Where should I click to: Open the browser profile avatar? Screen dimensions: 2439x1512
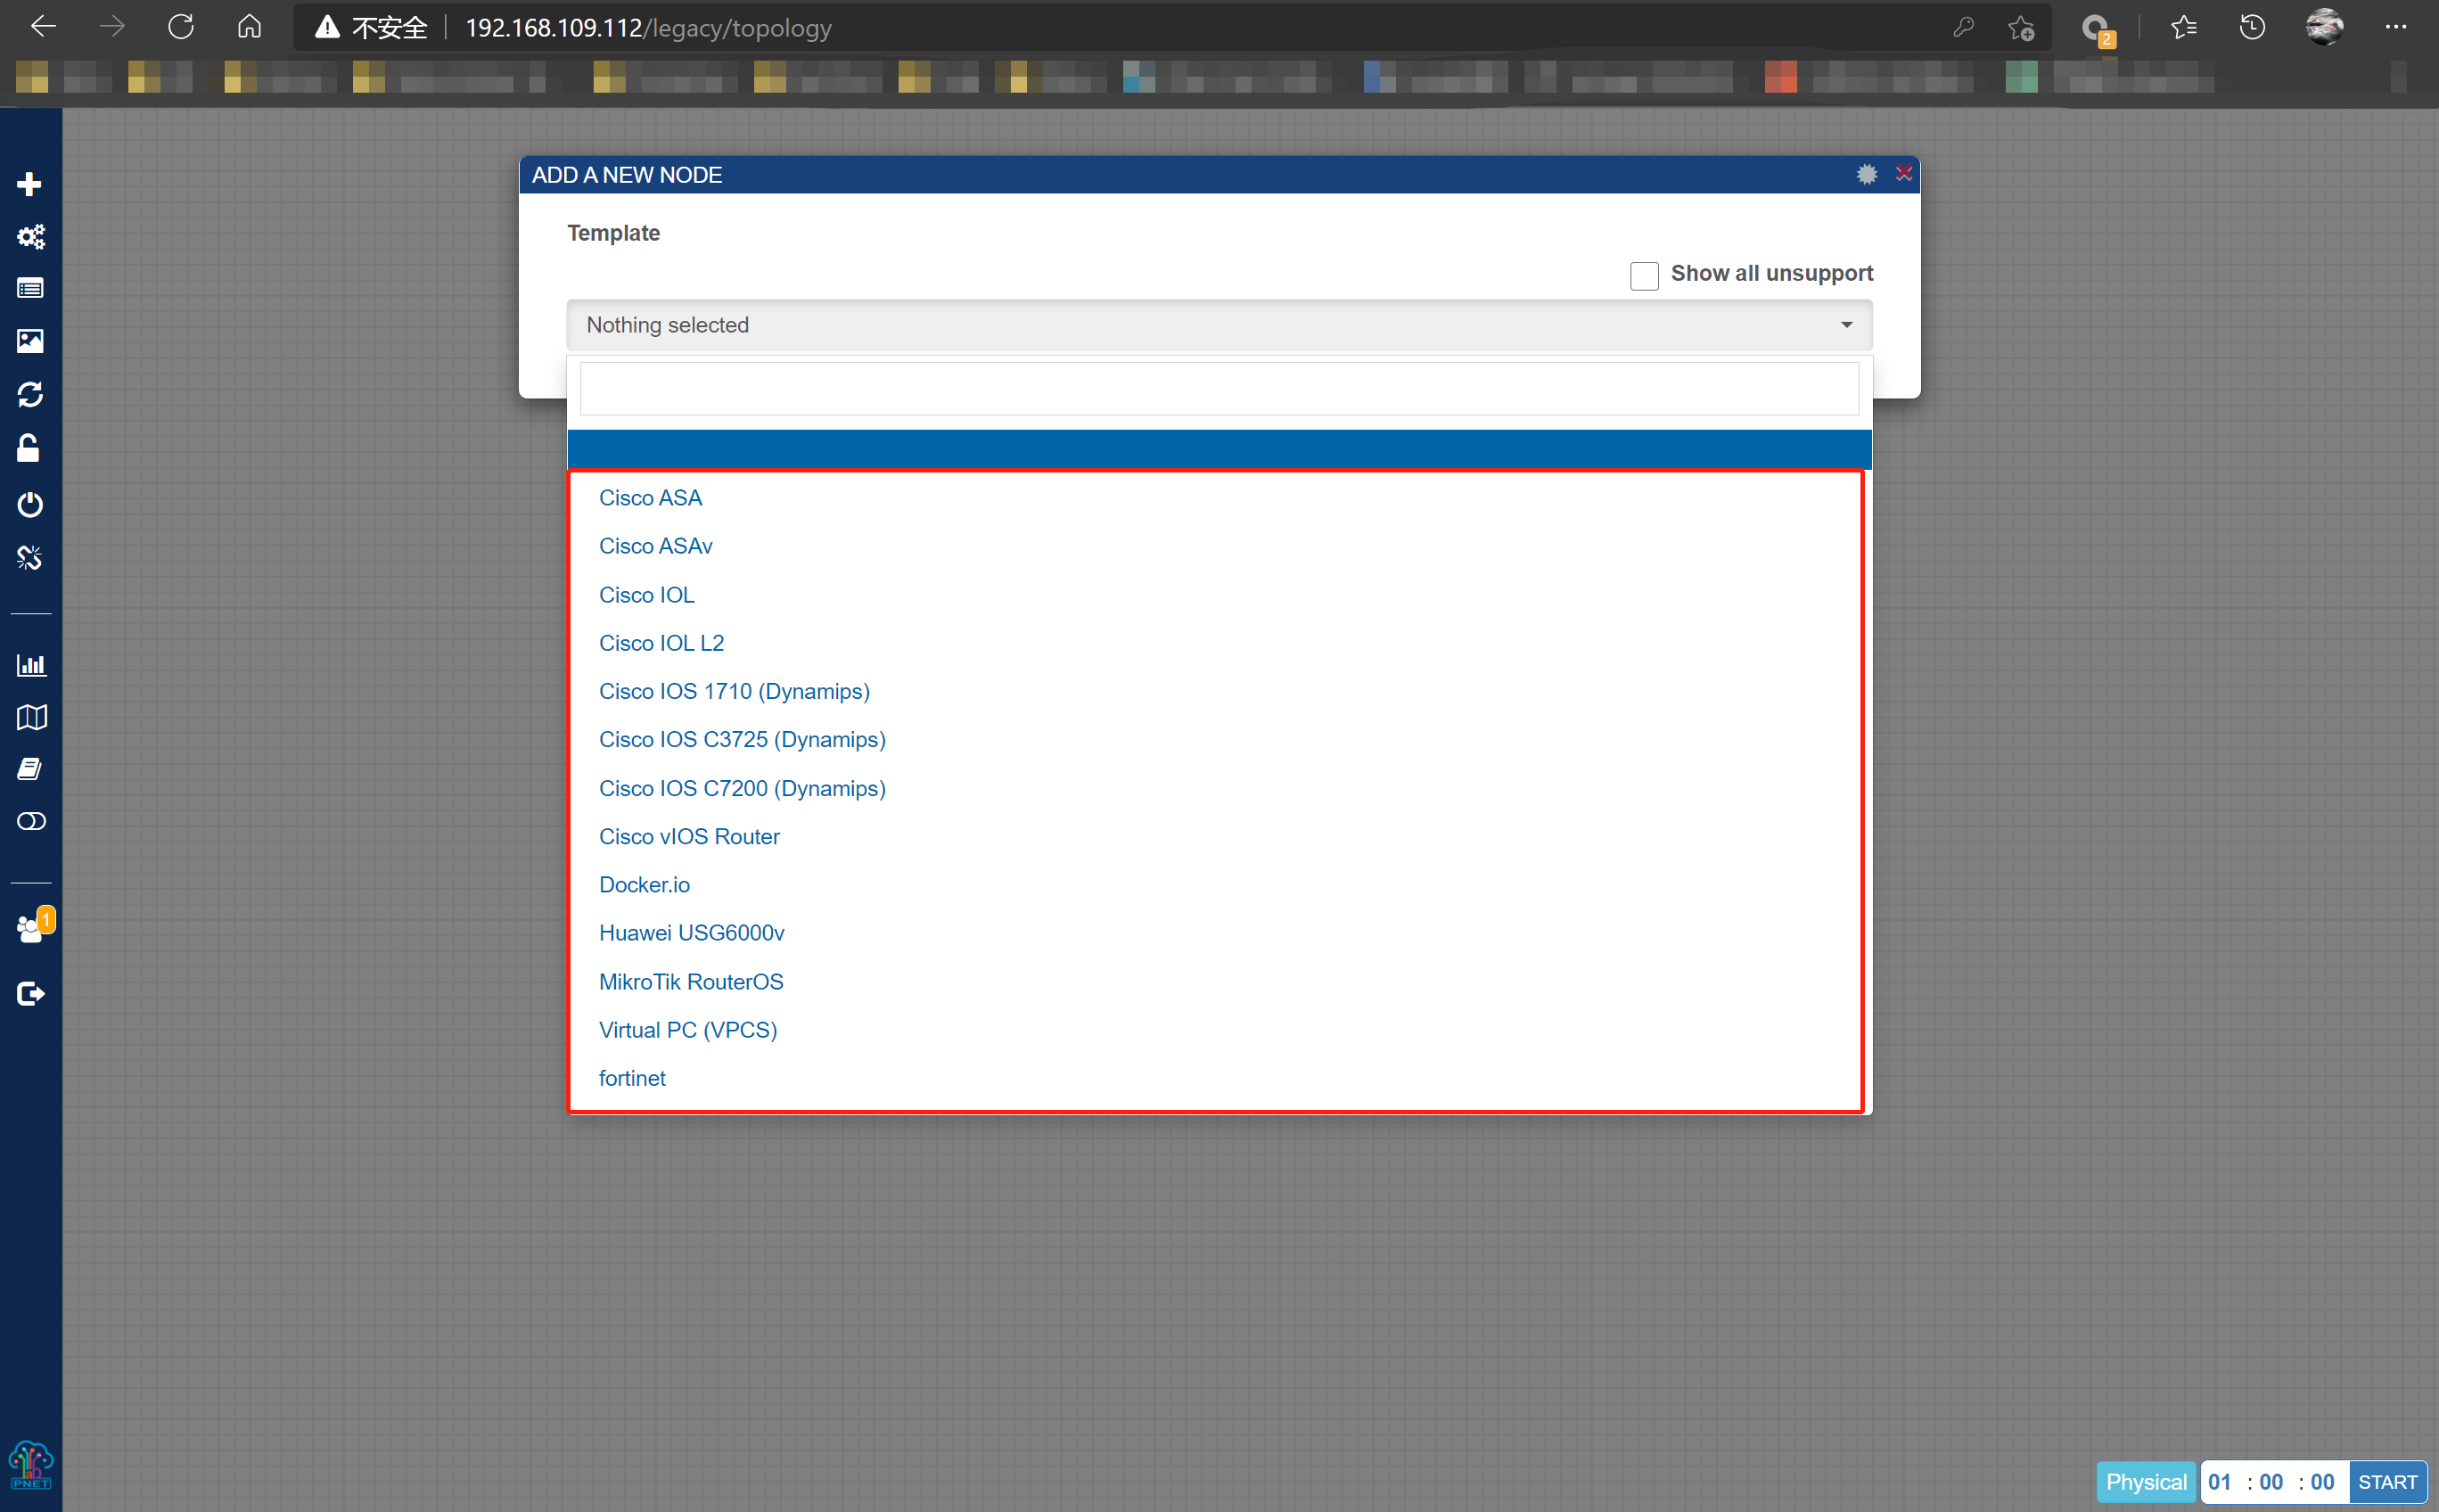[2324, 27]
